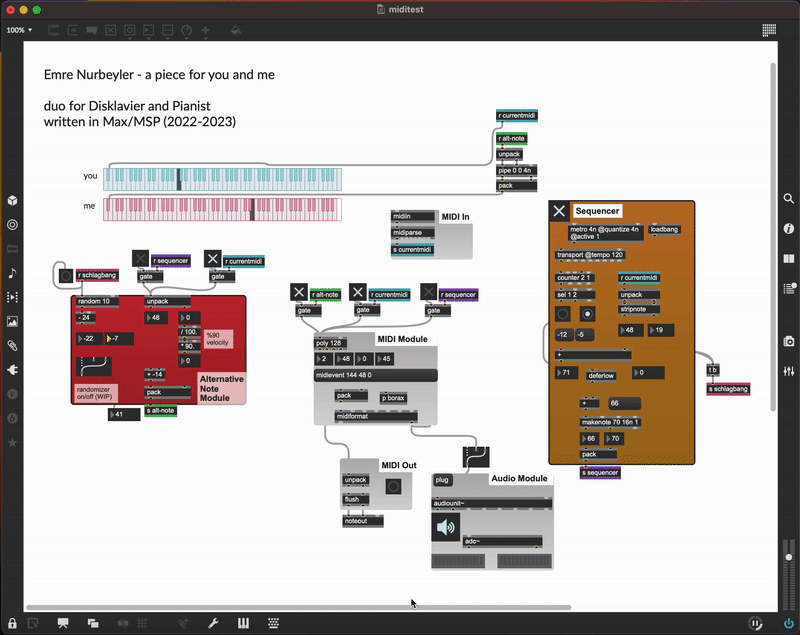The width and height of the screenshot is (800, 635).
Task: Click the bang button beside r schlagbang
Action: [x=66, y=276]
